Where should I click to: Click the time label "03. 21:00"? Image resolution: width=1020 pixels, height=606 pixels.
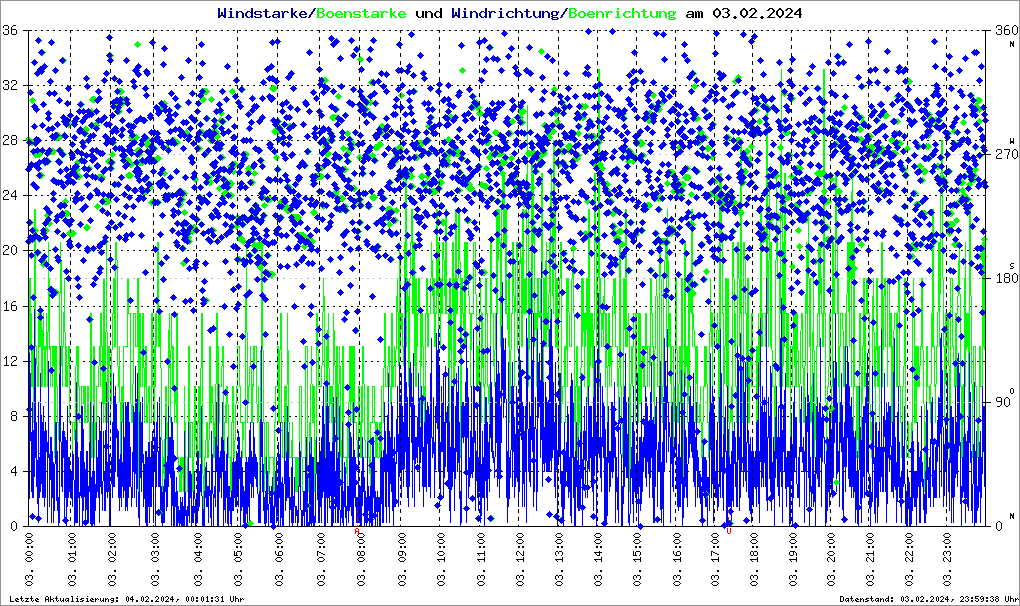870,559
